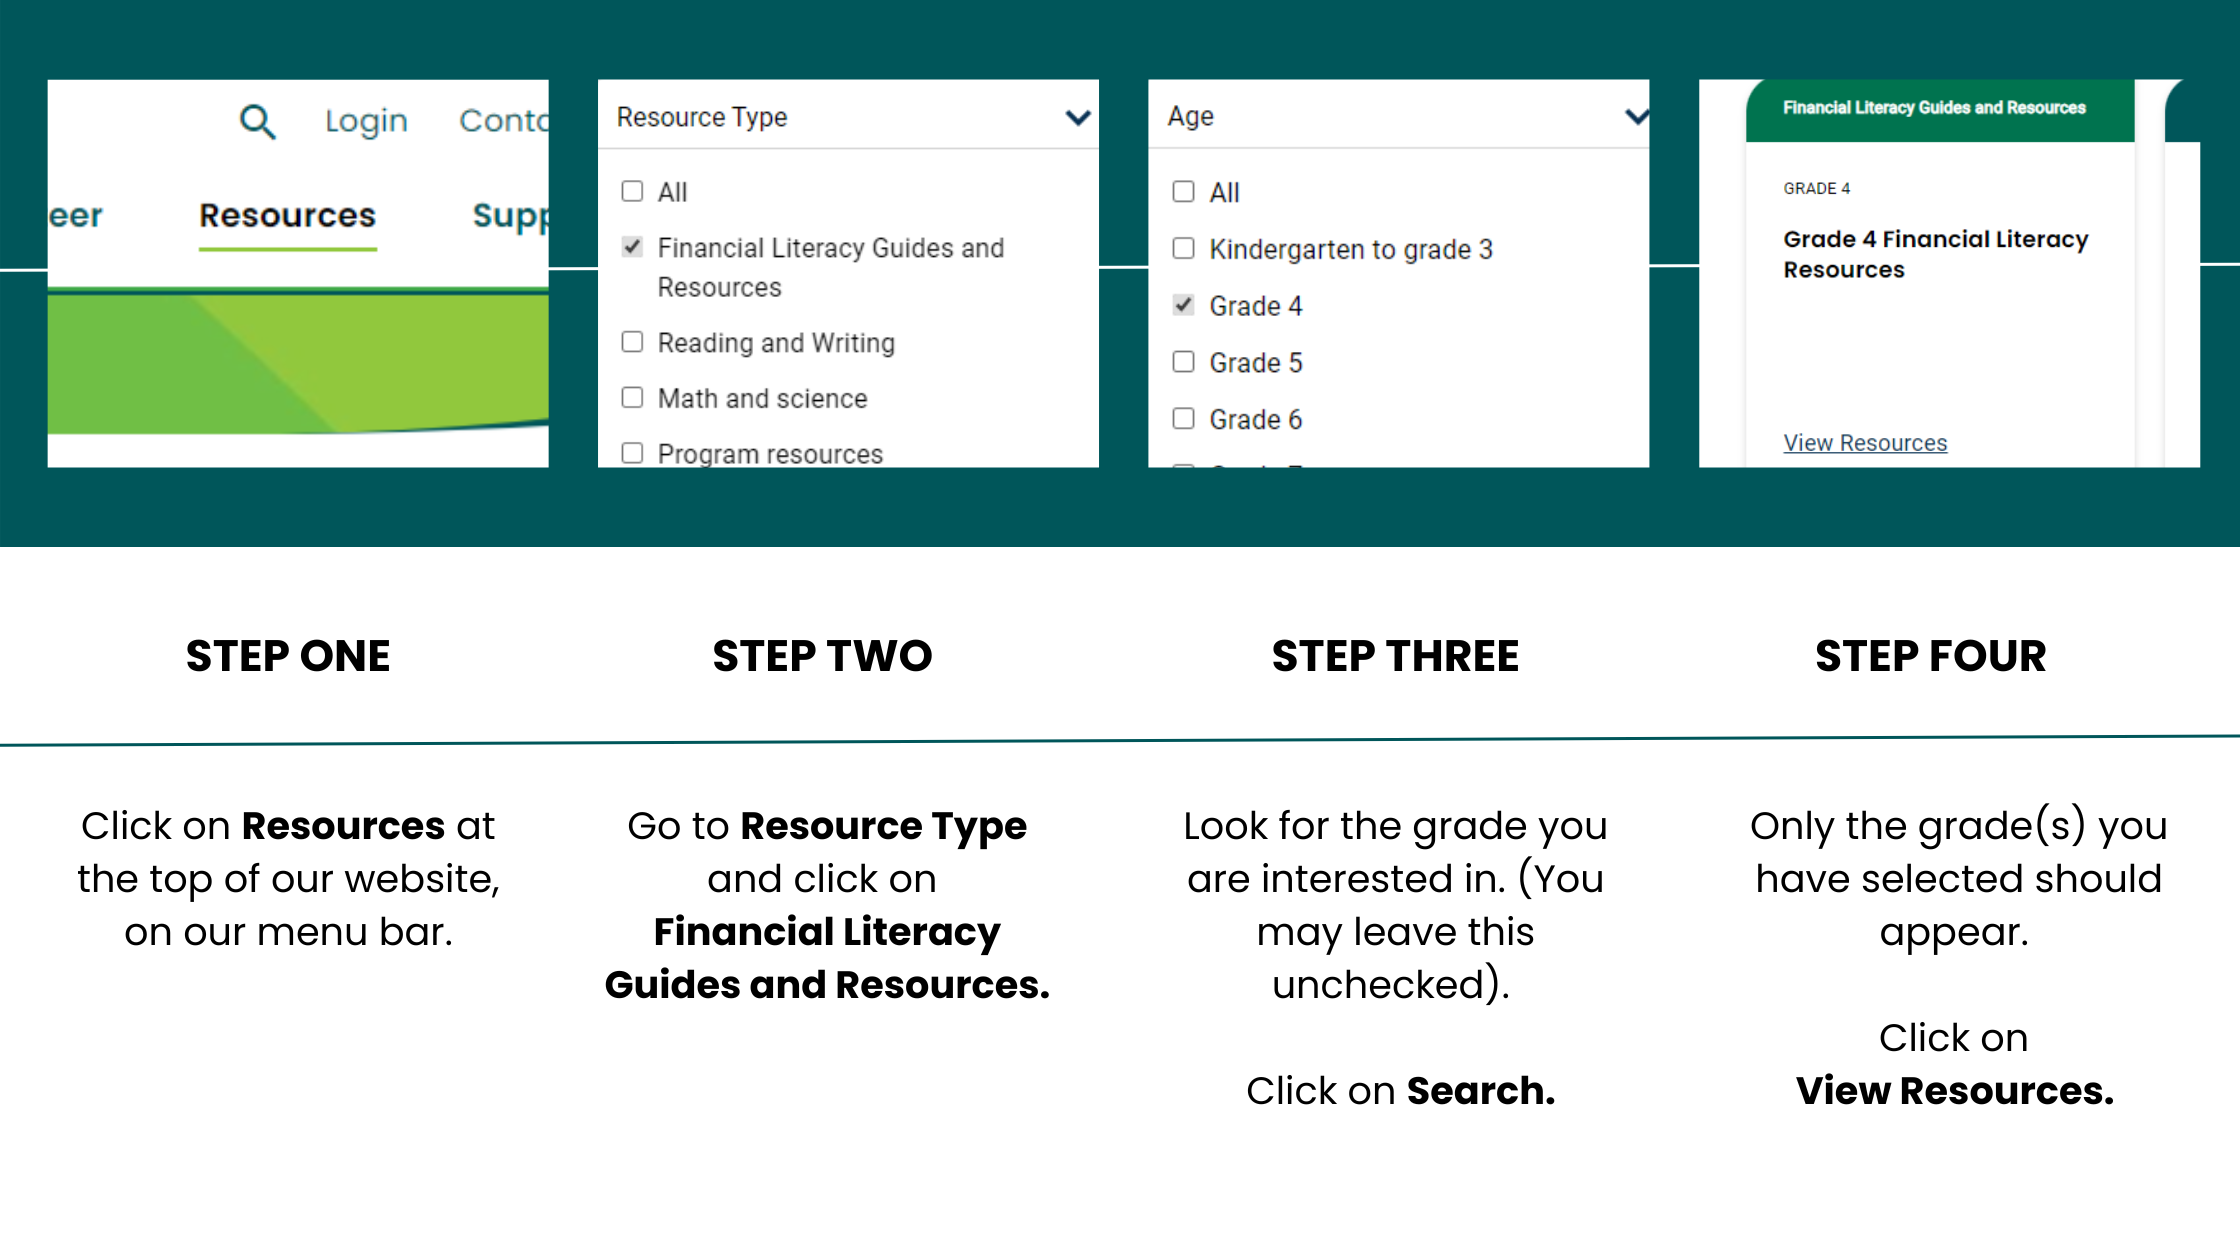Screen dimensions: 2240x1260
Task: Click the search icon in the menu bar
Action: (x=257, y=122)
